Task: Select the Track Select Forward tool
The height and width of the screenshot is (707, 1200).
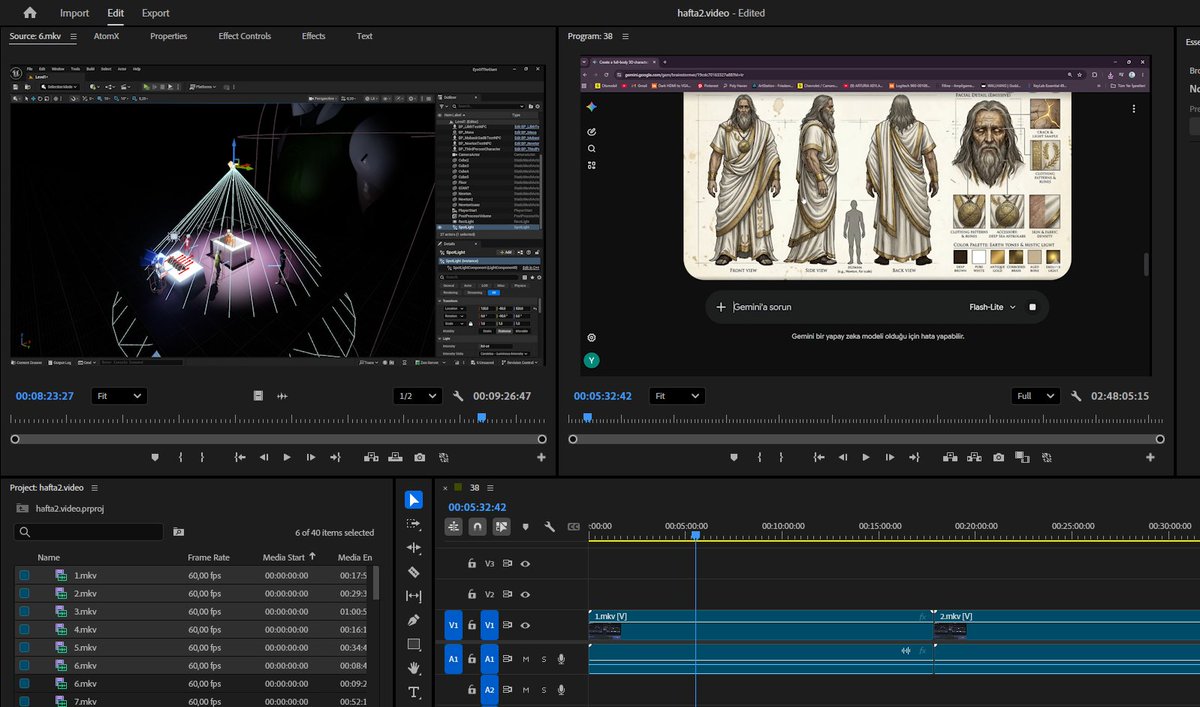Action: pyautogui.click(x=414, y=524)
